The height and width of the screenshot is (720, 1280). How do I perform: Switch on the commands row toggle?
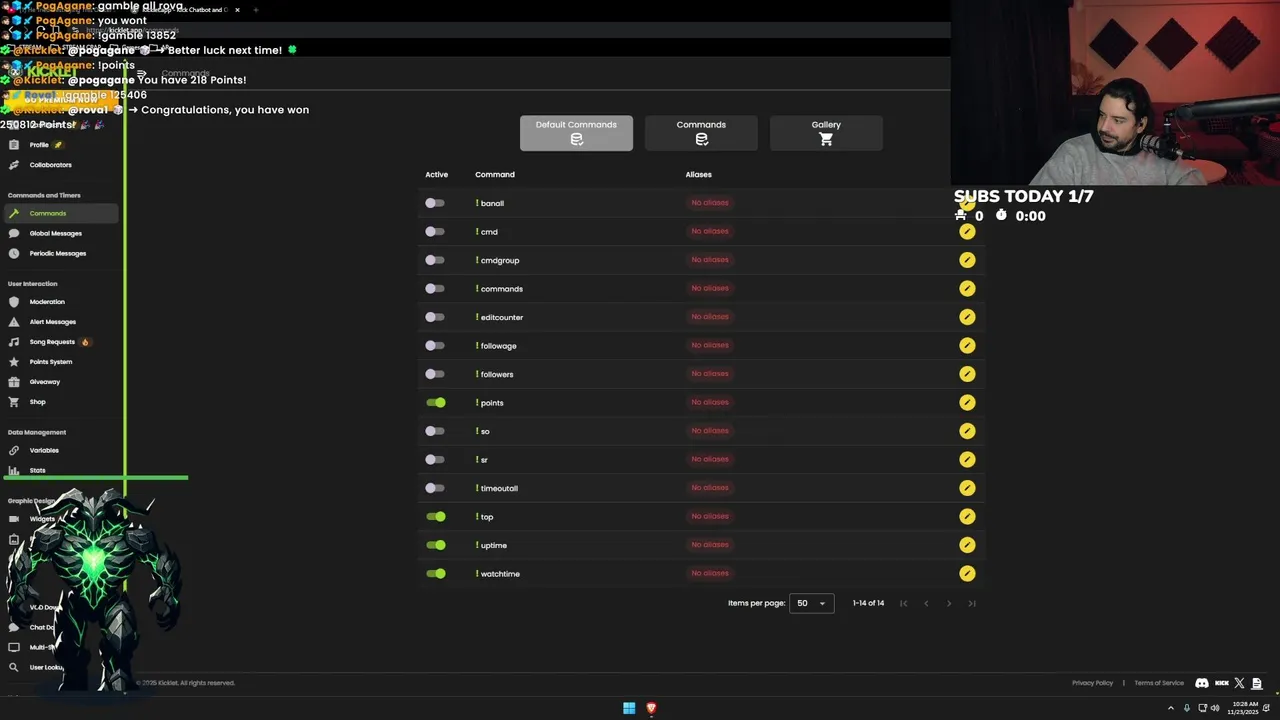click(435, 288)
